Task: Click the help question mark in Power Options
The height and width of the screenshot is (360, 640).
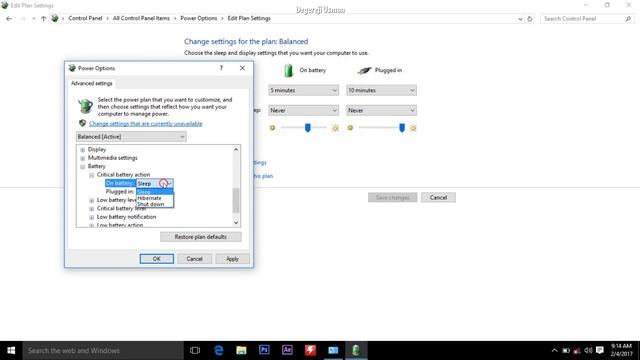Action: tap(221, 68)
